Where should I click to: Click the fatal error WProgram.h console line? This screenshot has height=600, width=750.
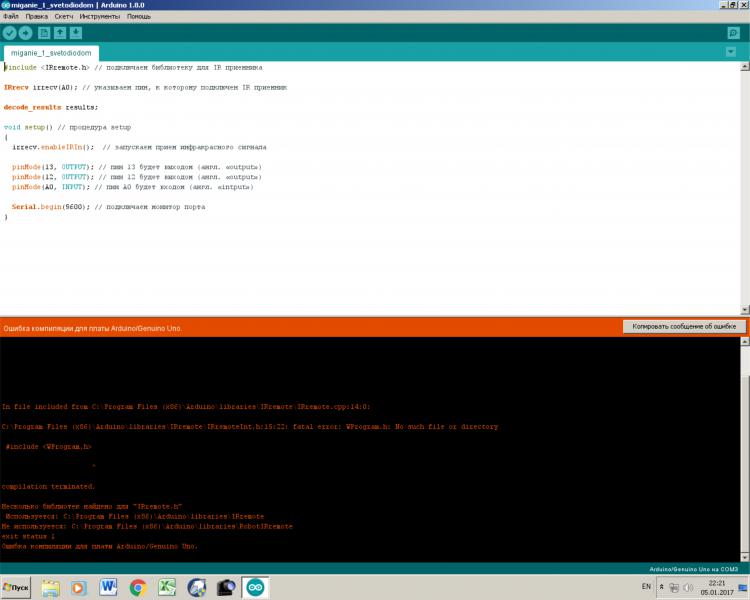click(250, 426)
